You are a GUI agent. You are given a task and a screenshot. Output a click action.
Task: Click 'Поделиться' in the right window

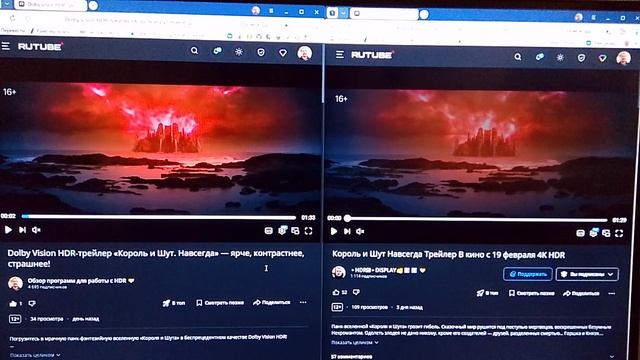coord(581,293)
